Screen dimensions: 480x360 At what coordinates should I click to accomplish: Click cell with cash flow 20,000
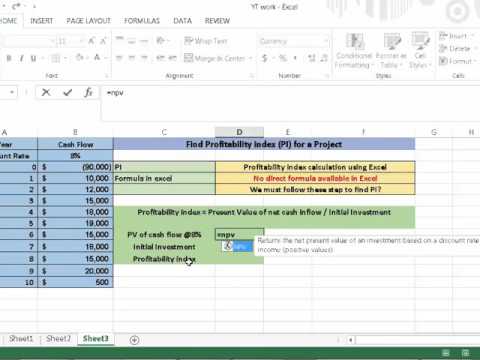75,271
